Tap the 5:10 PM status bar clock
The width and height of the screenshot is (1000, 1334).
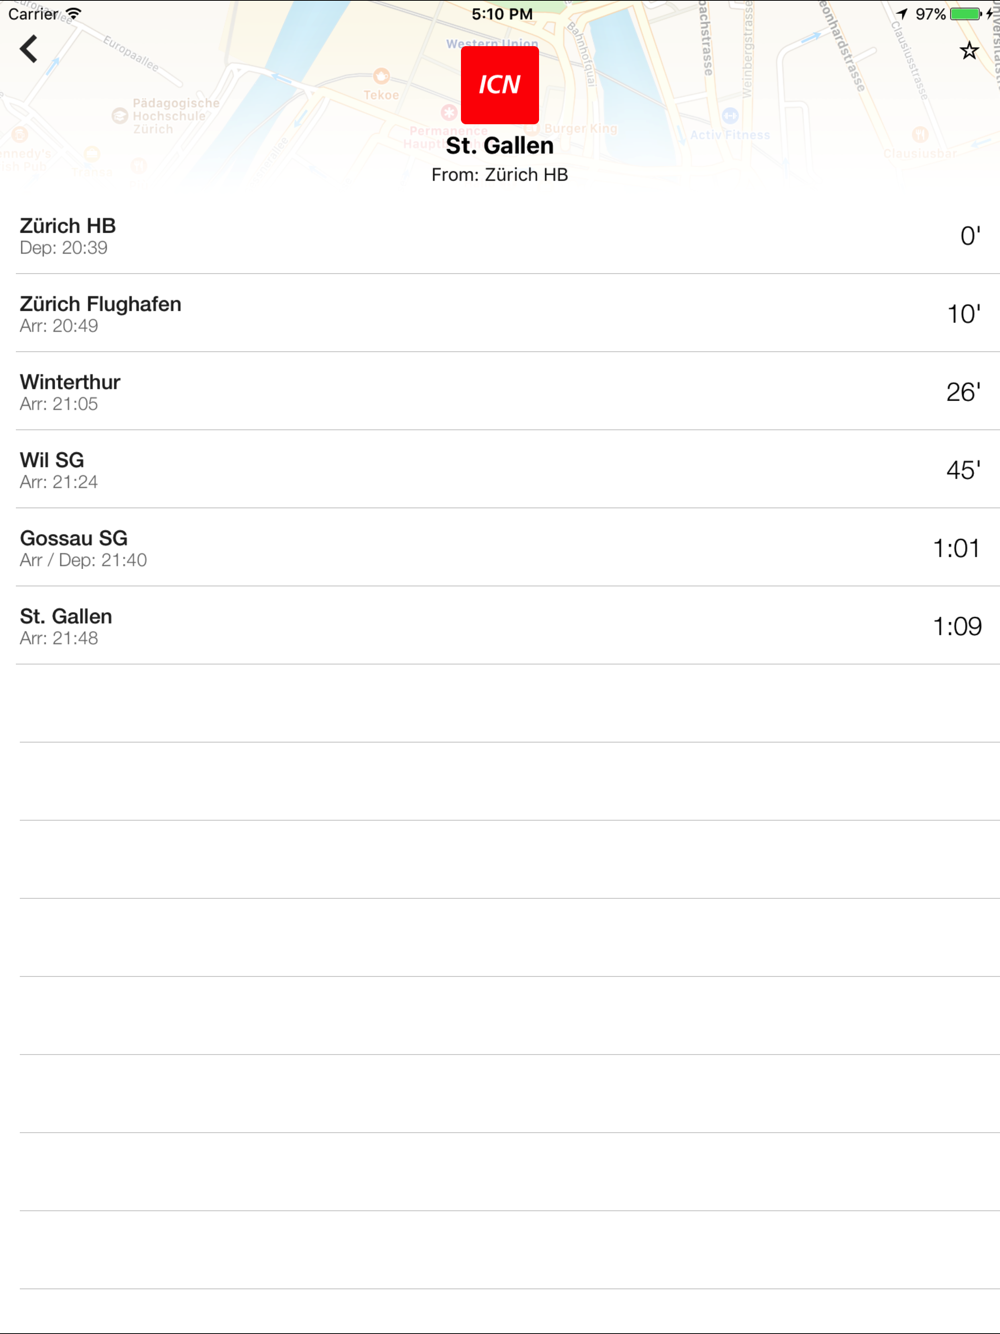(502, 14)
